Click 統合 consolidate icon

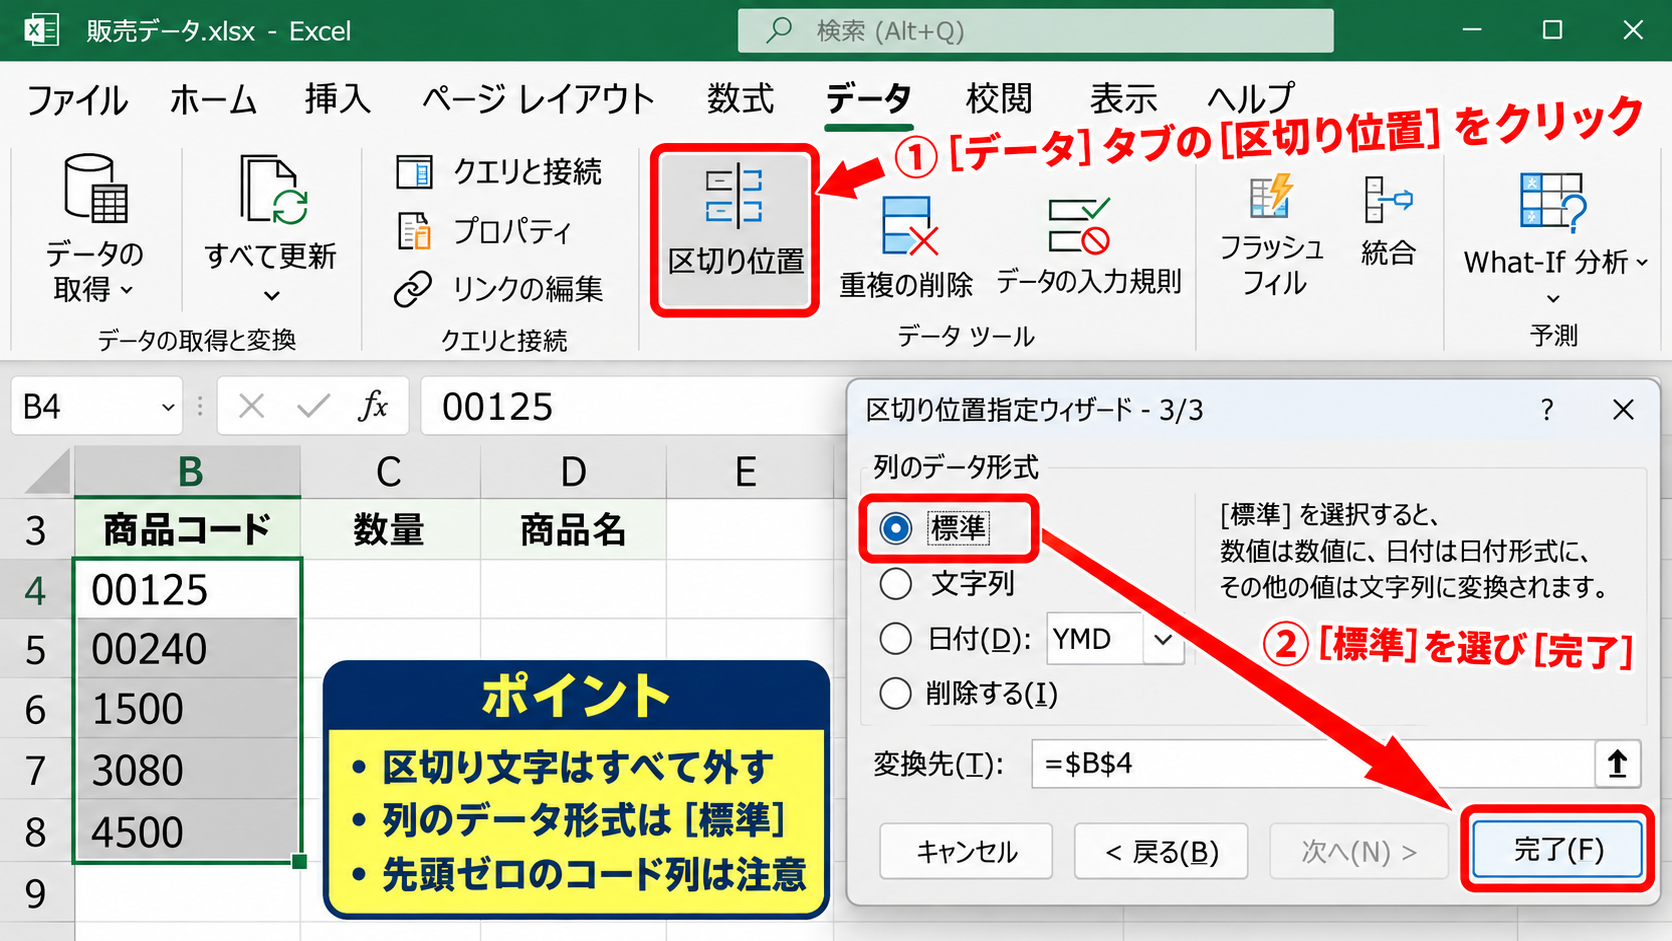click(x=1387, y=199)
